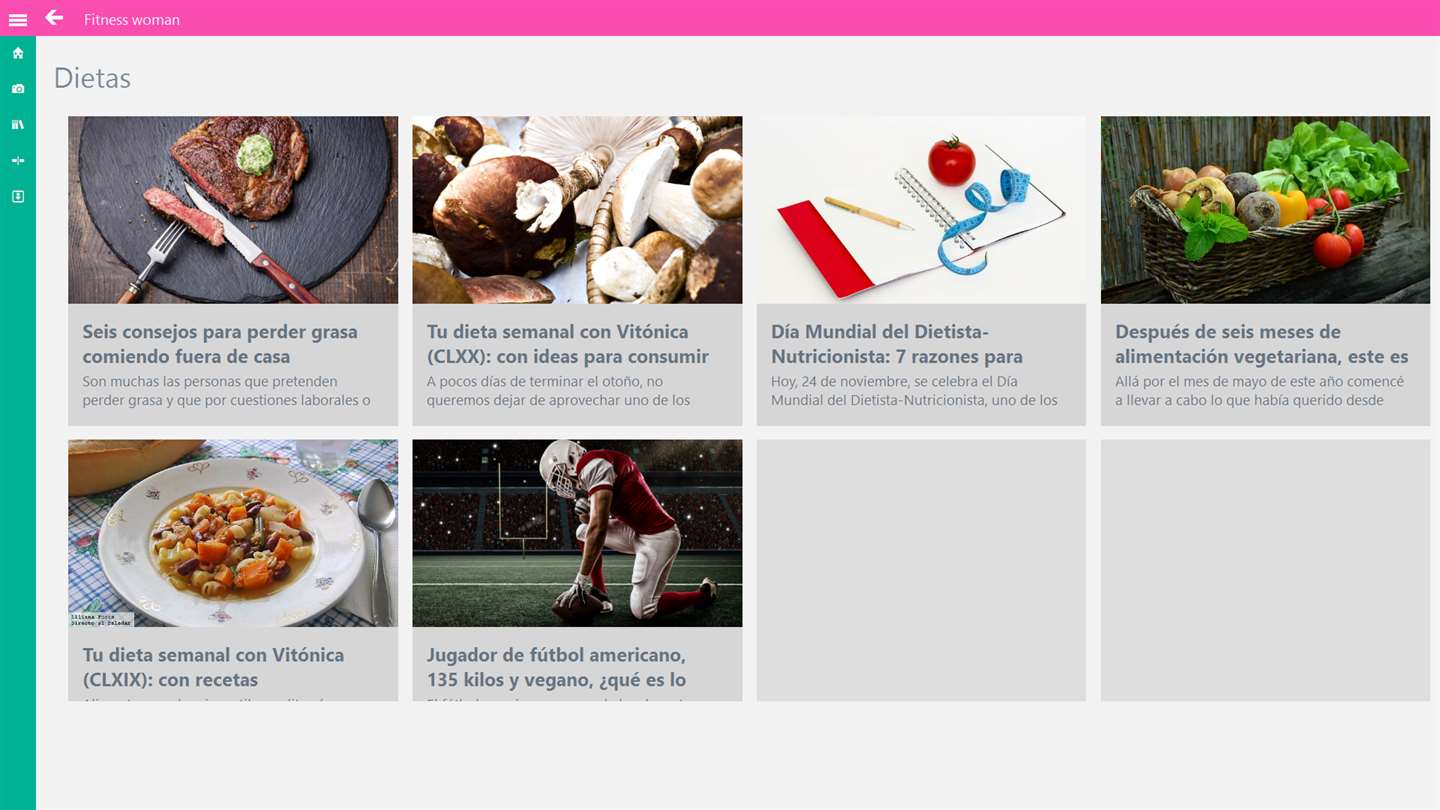Image resolution: width=1440 pixels, height=810 pixels.
Task: Click the Fitness woman app title
Action: coord(132,20)
